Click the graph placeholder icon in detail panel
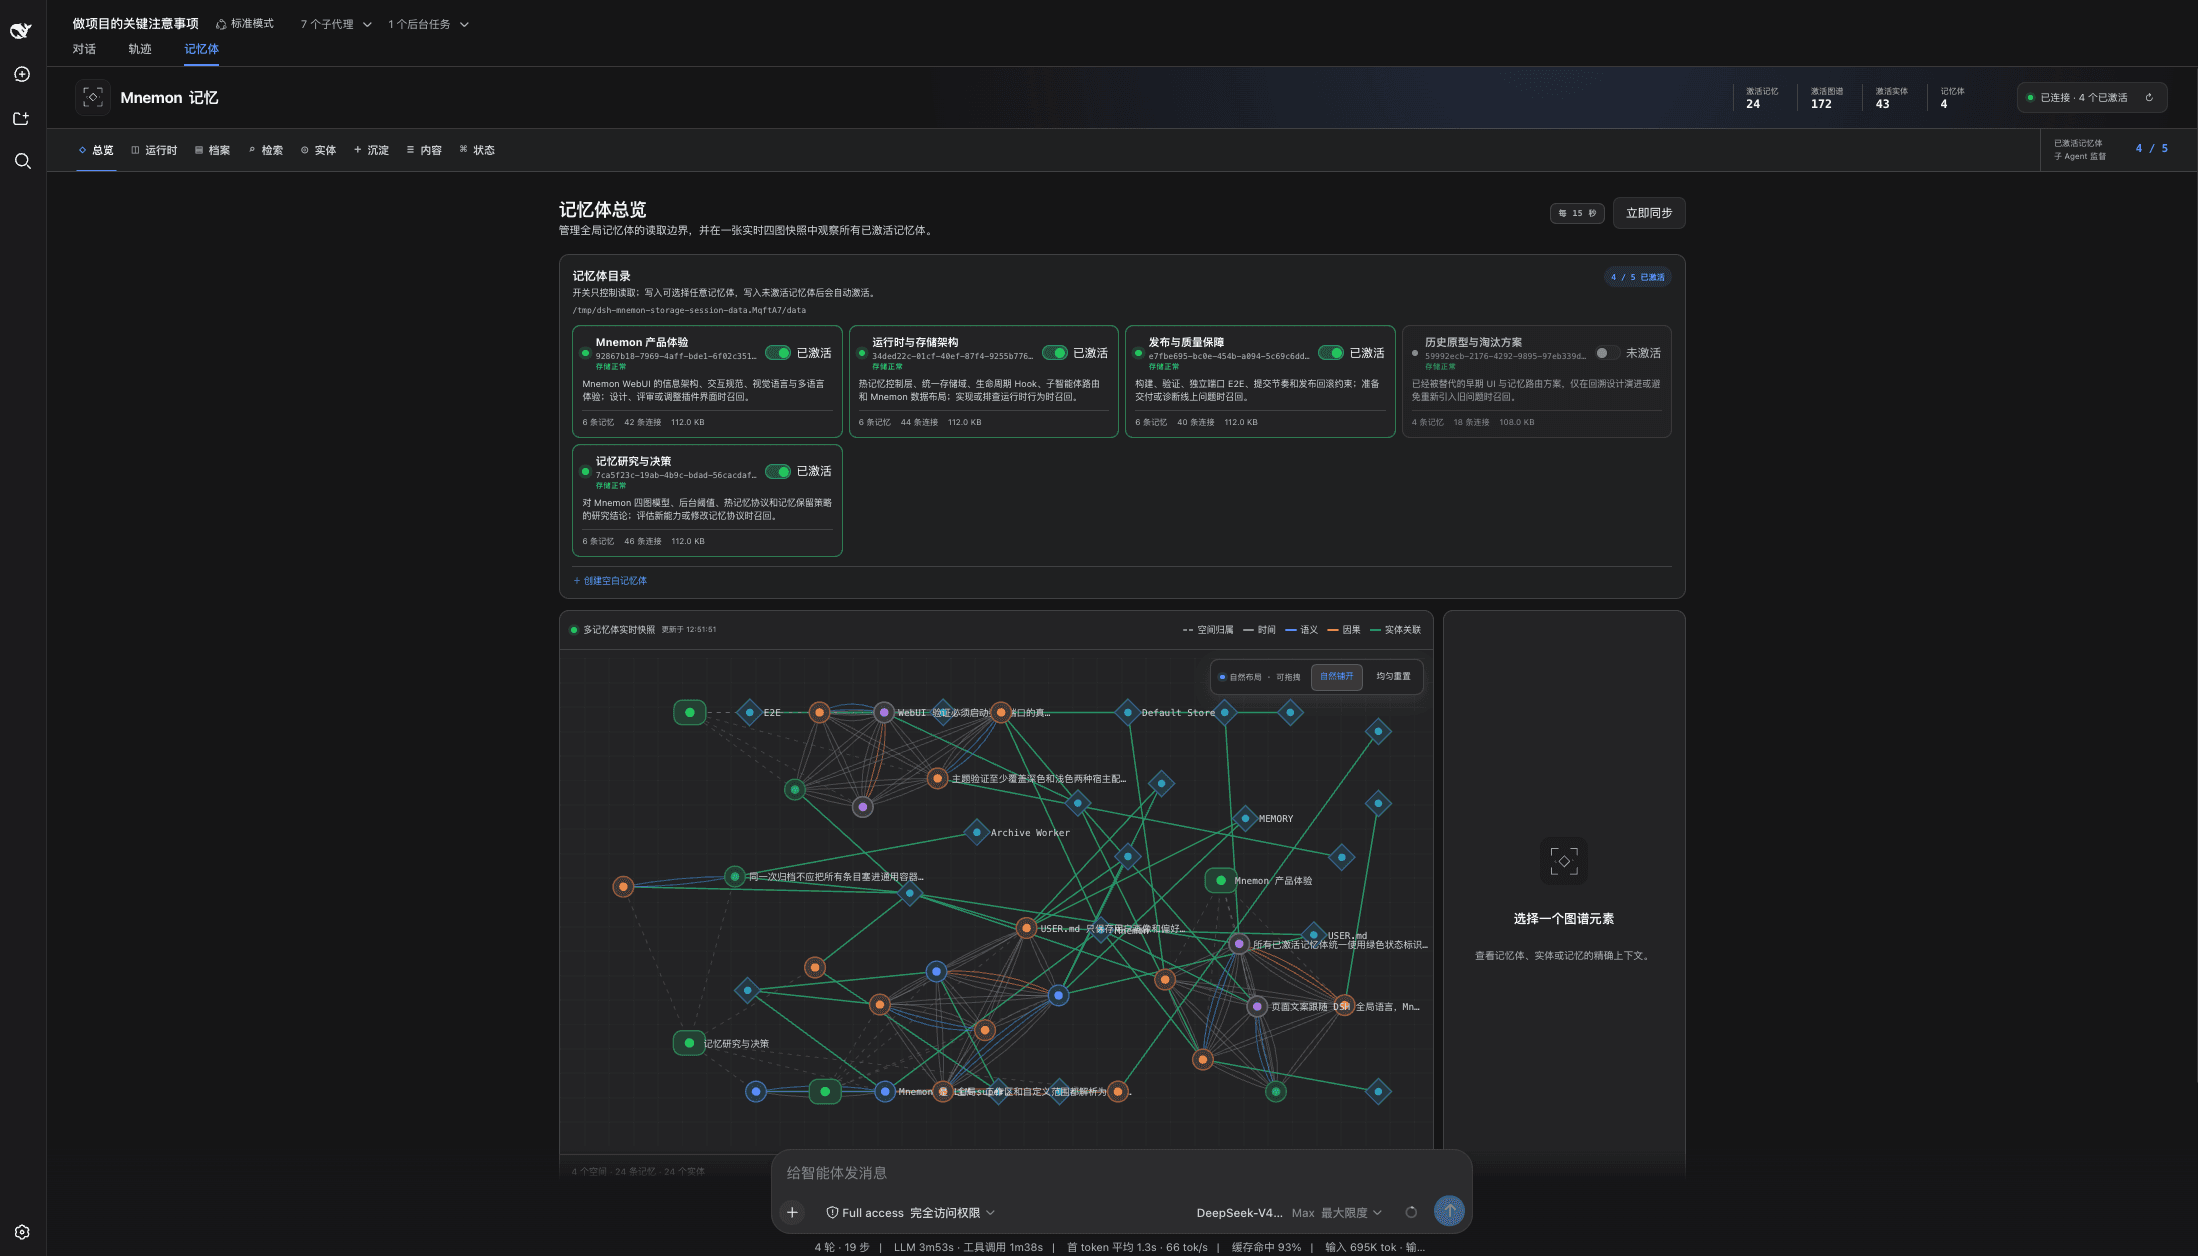Image resolution: width=2198 pixels, height=1256 pixels. [x=1564, y=861]
